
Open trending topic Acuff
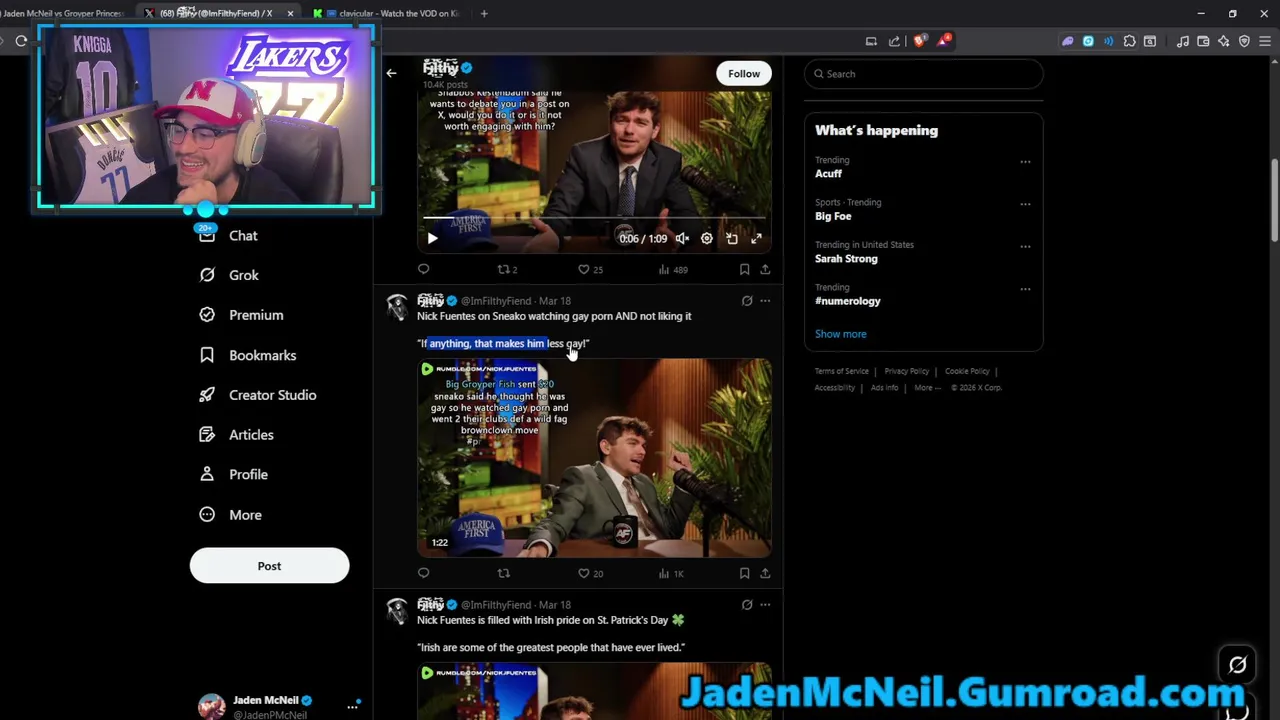(x=828, y=173)
